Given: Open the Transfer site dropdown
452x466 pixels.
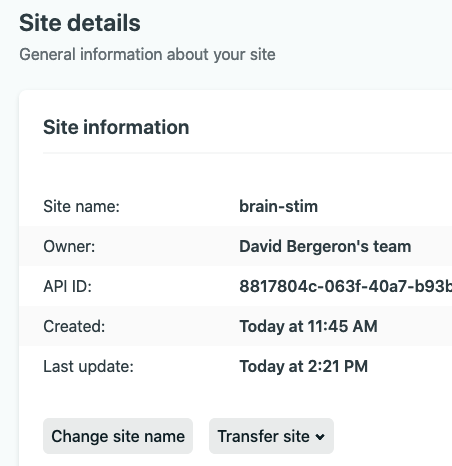Looking at the screenshot, I should [x=271, y=436].
